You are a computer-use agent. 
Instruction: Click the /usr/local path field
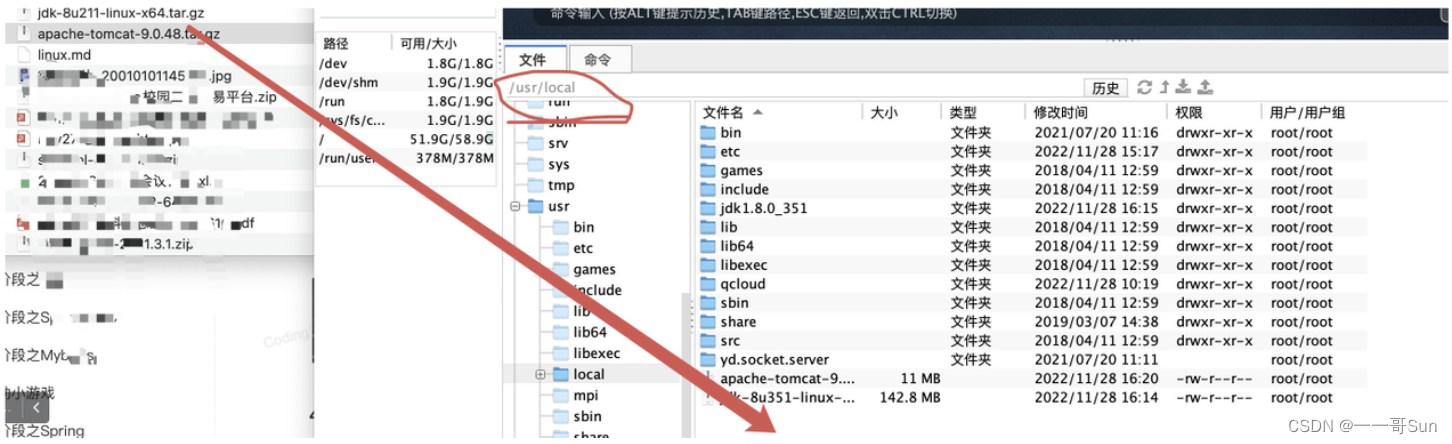point(790,87)
